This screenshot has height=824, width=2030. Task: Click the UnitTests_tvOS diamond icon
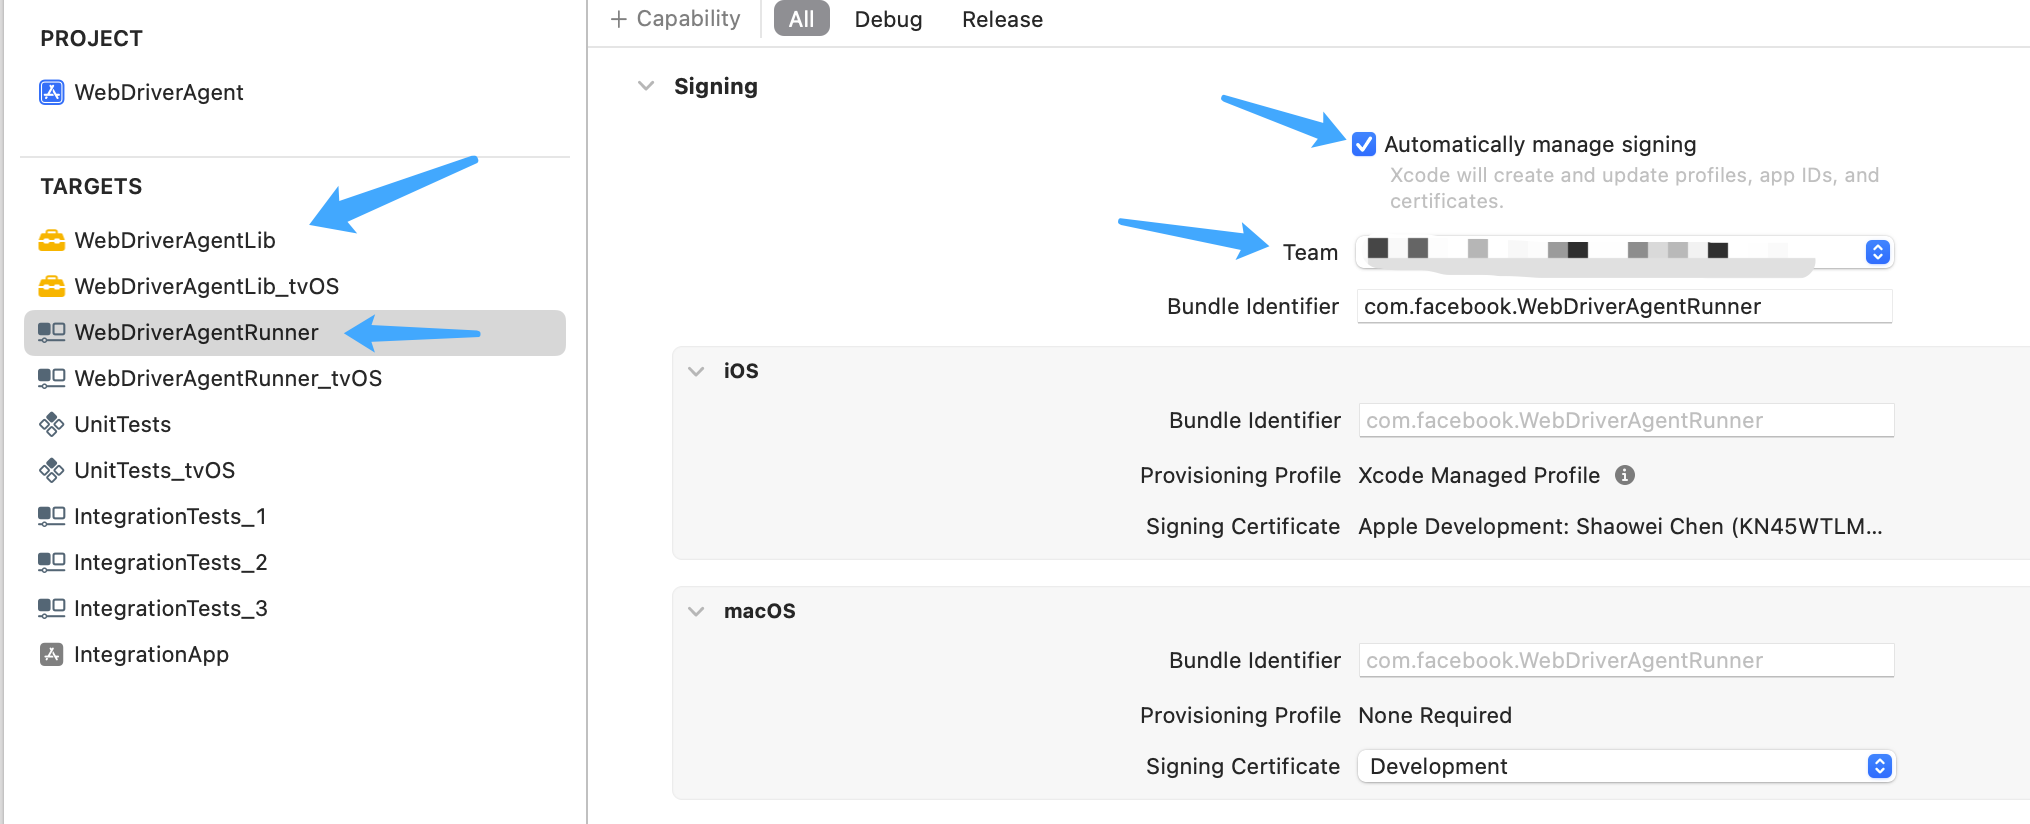coord(51,470)
